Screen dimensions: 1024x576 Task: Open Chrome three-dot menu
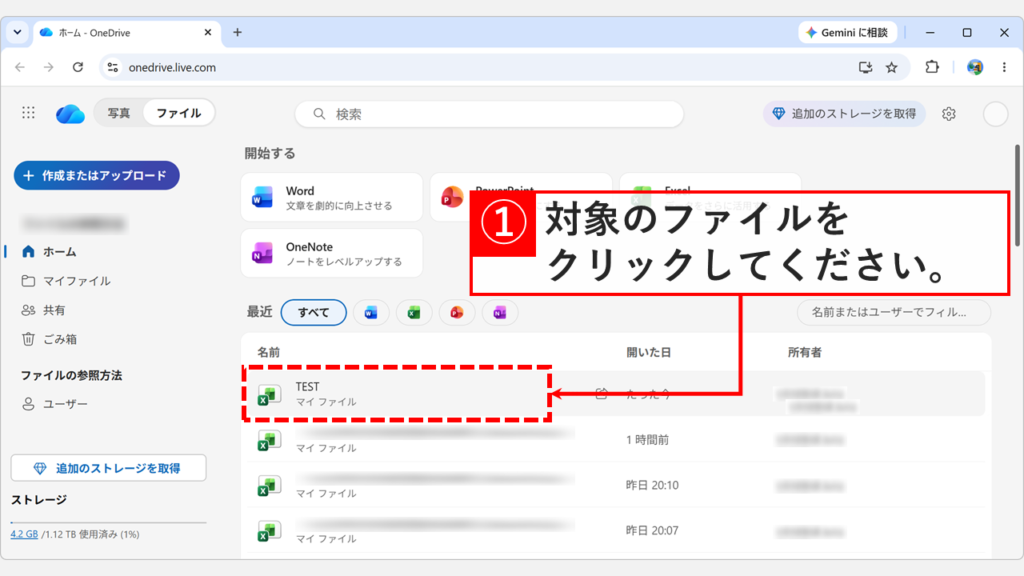pos(1004,67)
